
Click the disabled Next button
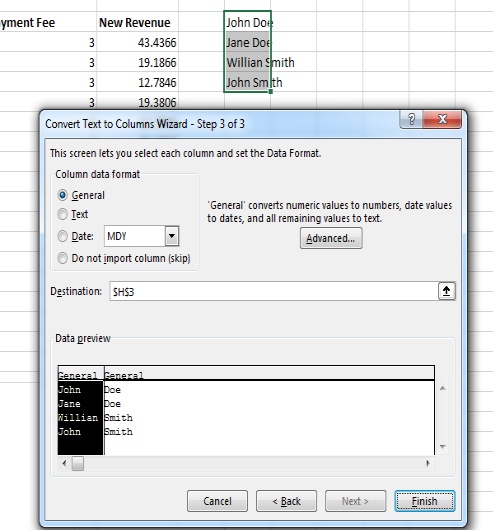tap(355, 501)
